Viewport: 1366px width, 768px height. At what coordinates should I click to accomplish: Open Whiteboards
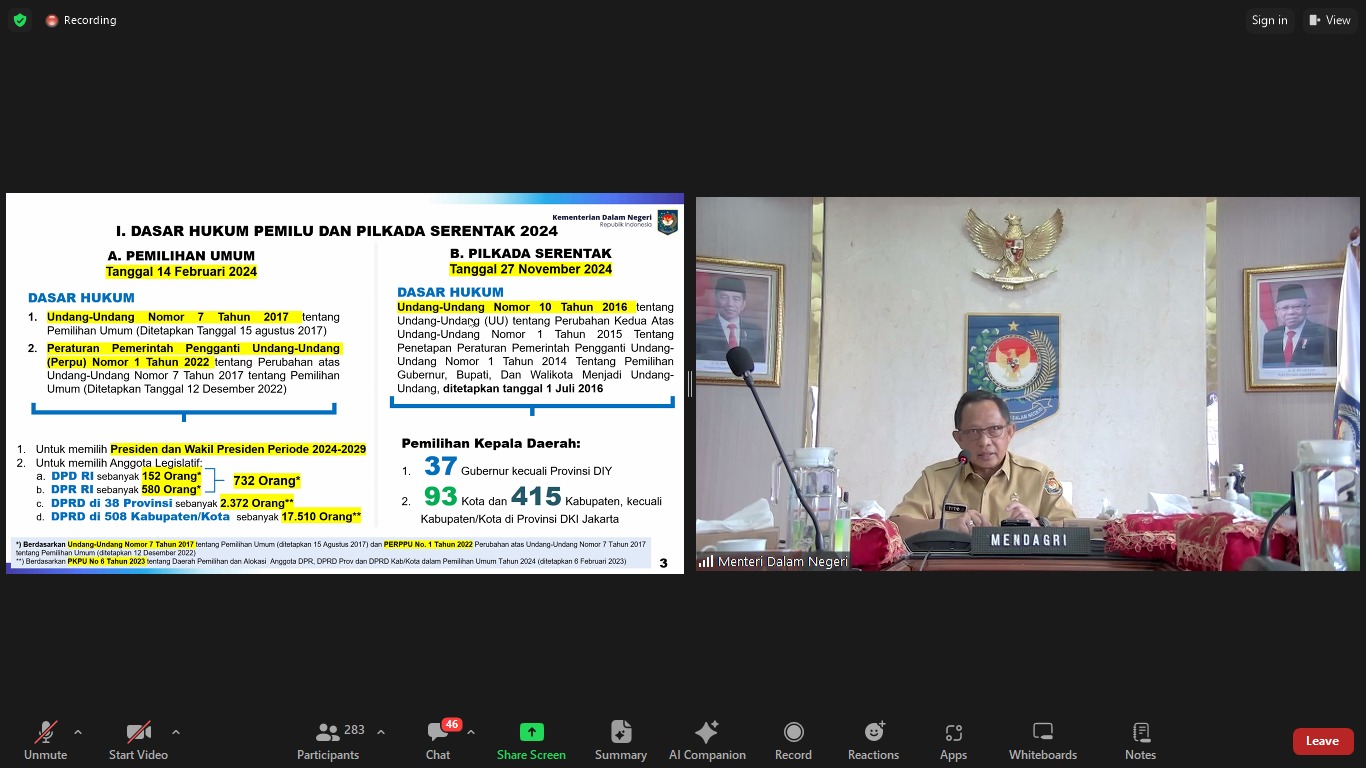(x=1042, y=740)
